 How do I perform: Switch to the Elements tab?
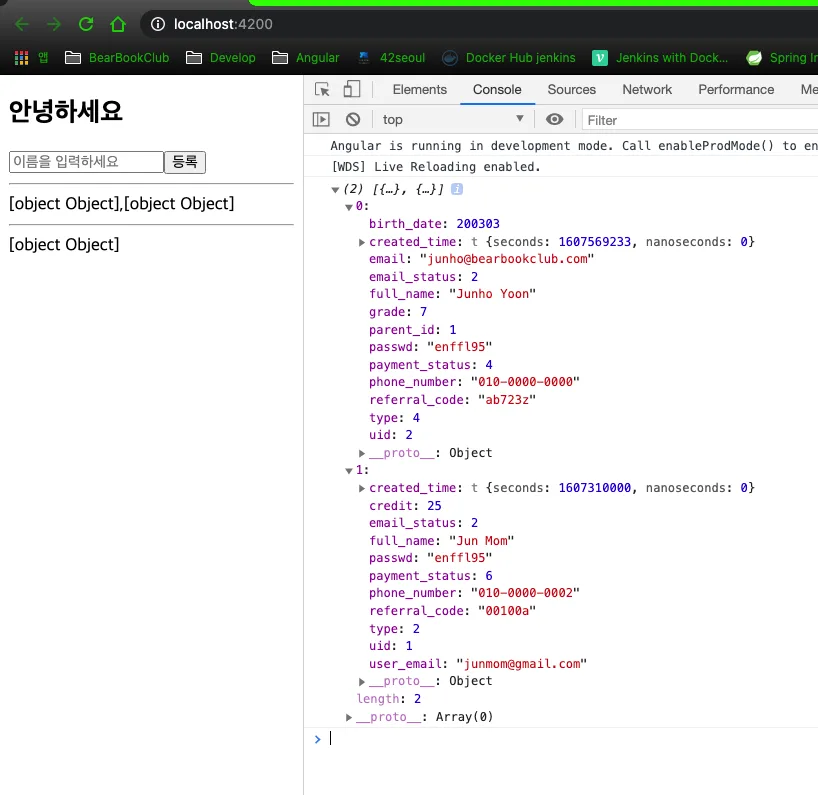click(419, 90)
